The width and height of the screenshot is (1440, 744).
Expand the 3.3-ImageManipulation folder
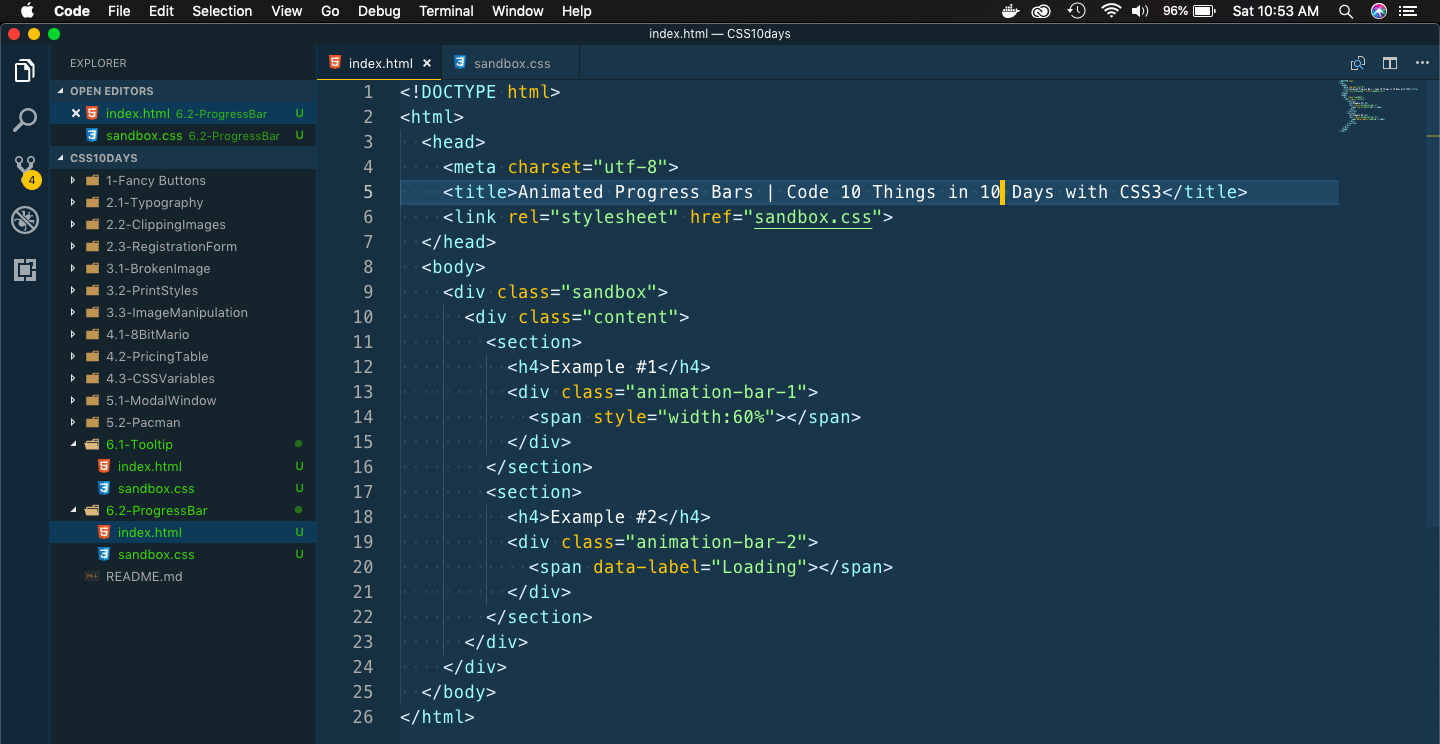click(x=183, y=312)
